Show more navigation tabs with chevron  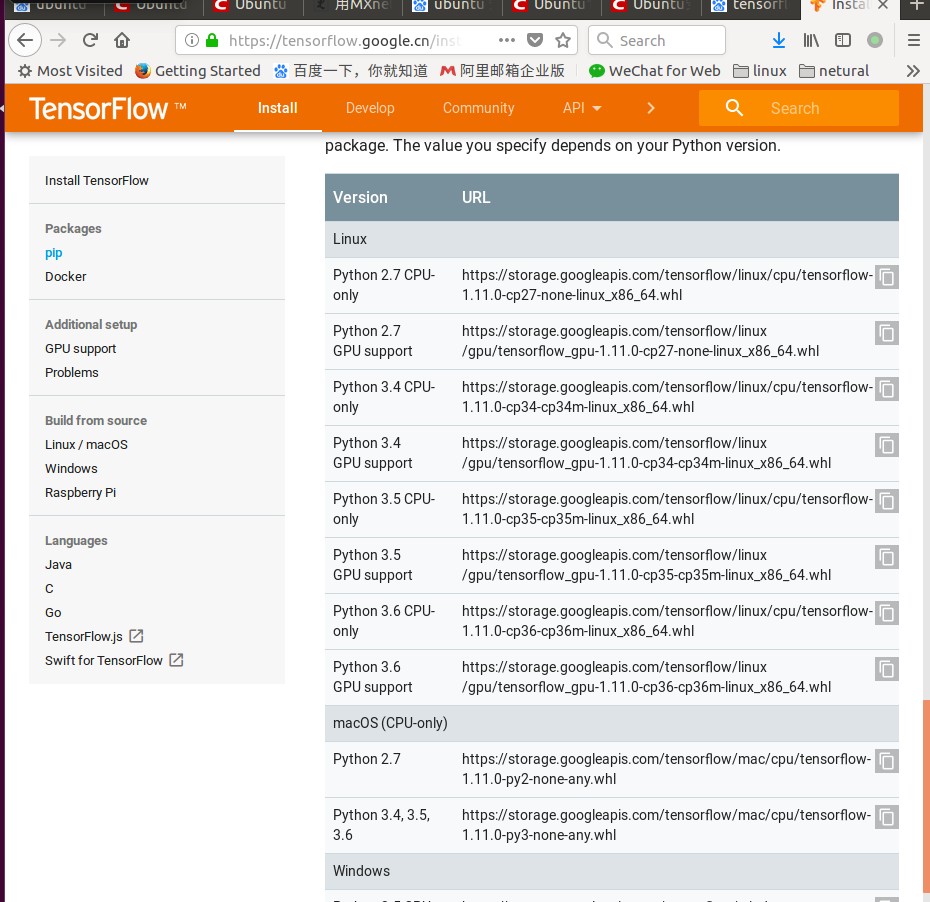tap(651, 108)
